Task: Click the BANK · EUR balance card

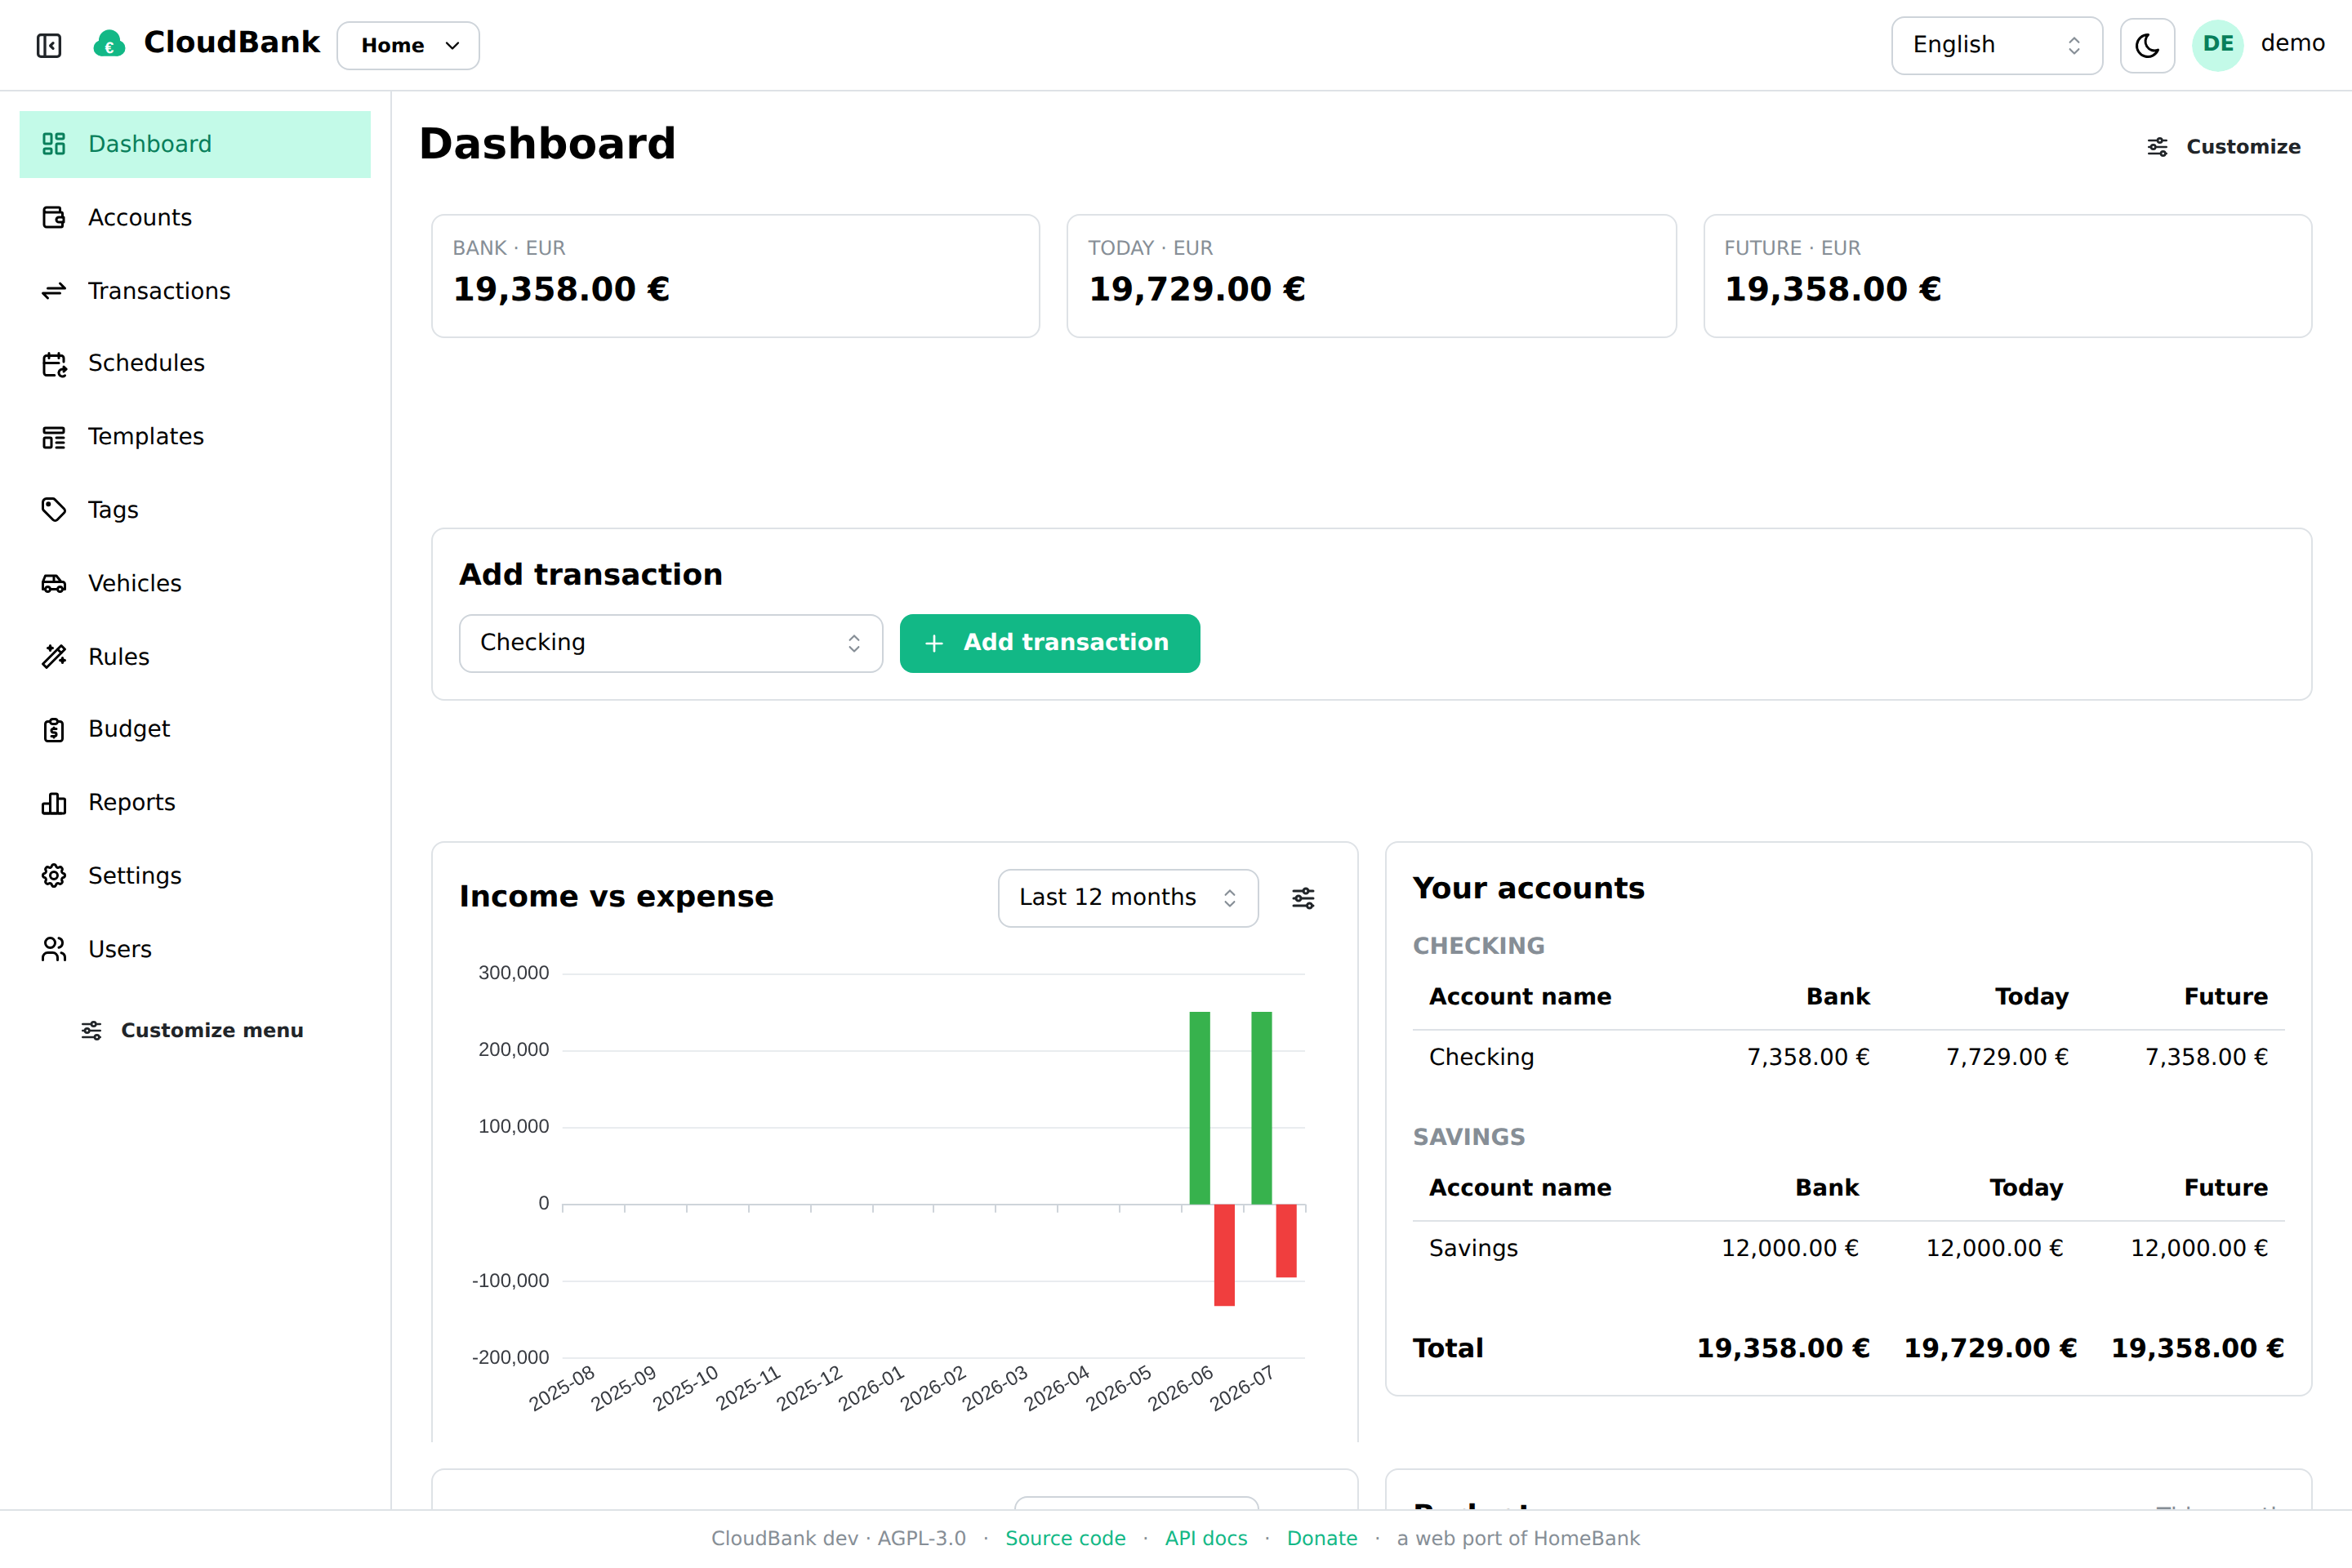Action: 735,276
